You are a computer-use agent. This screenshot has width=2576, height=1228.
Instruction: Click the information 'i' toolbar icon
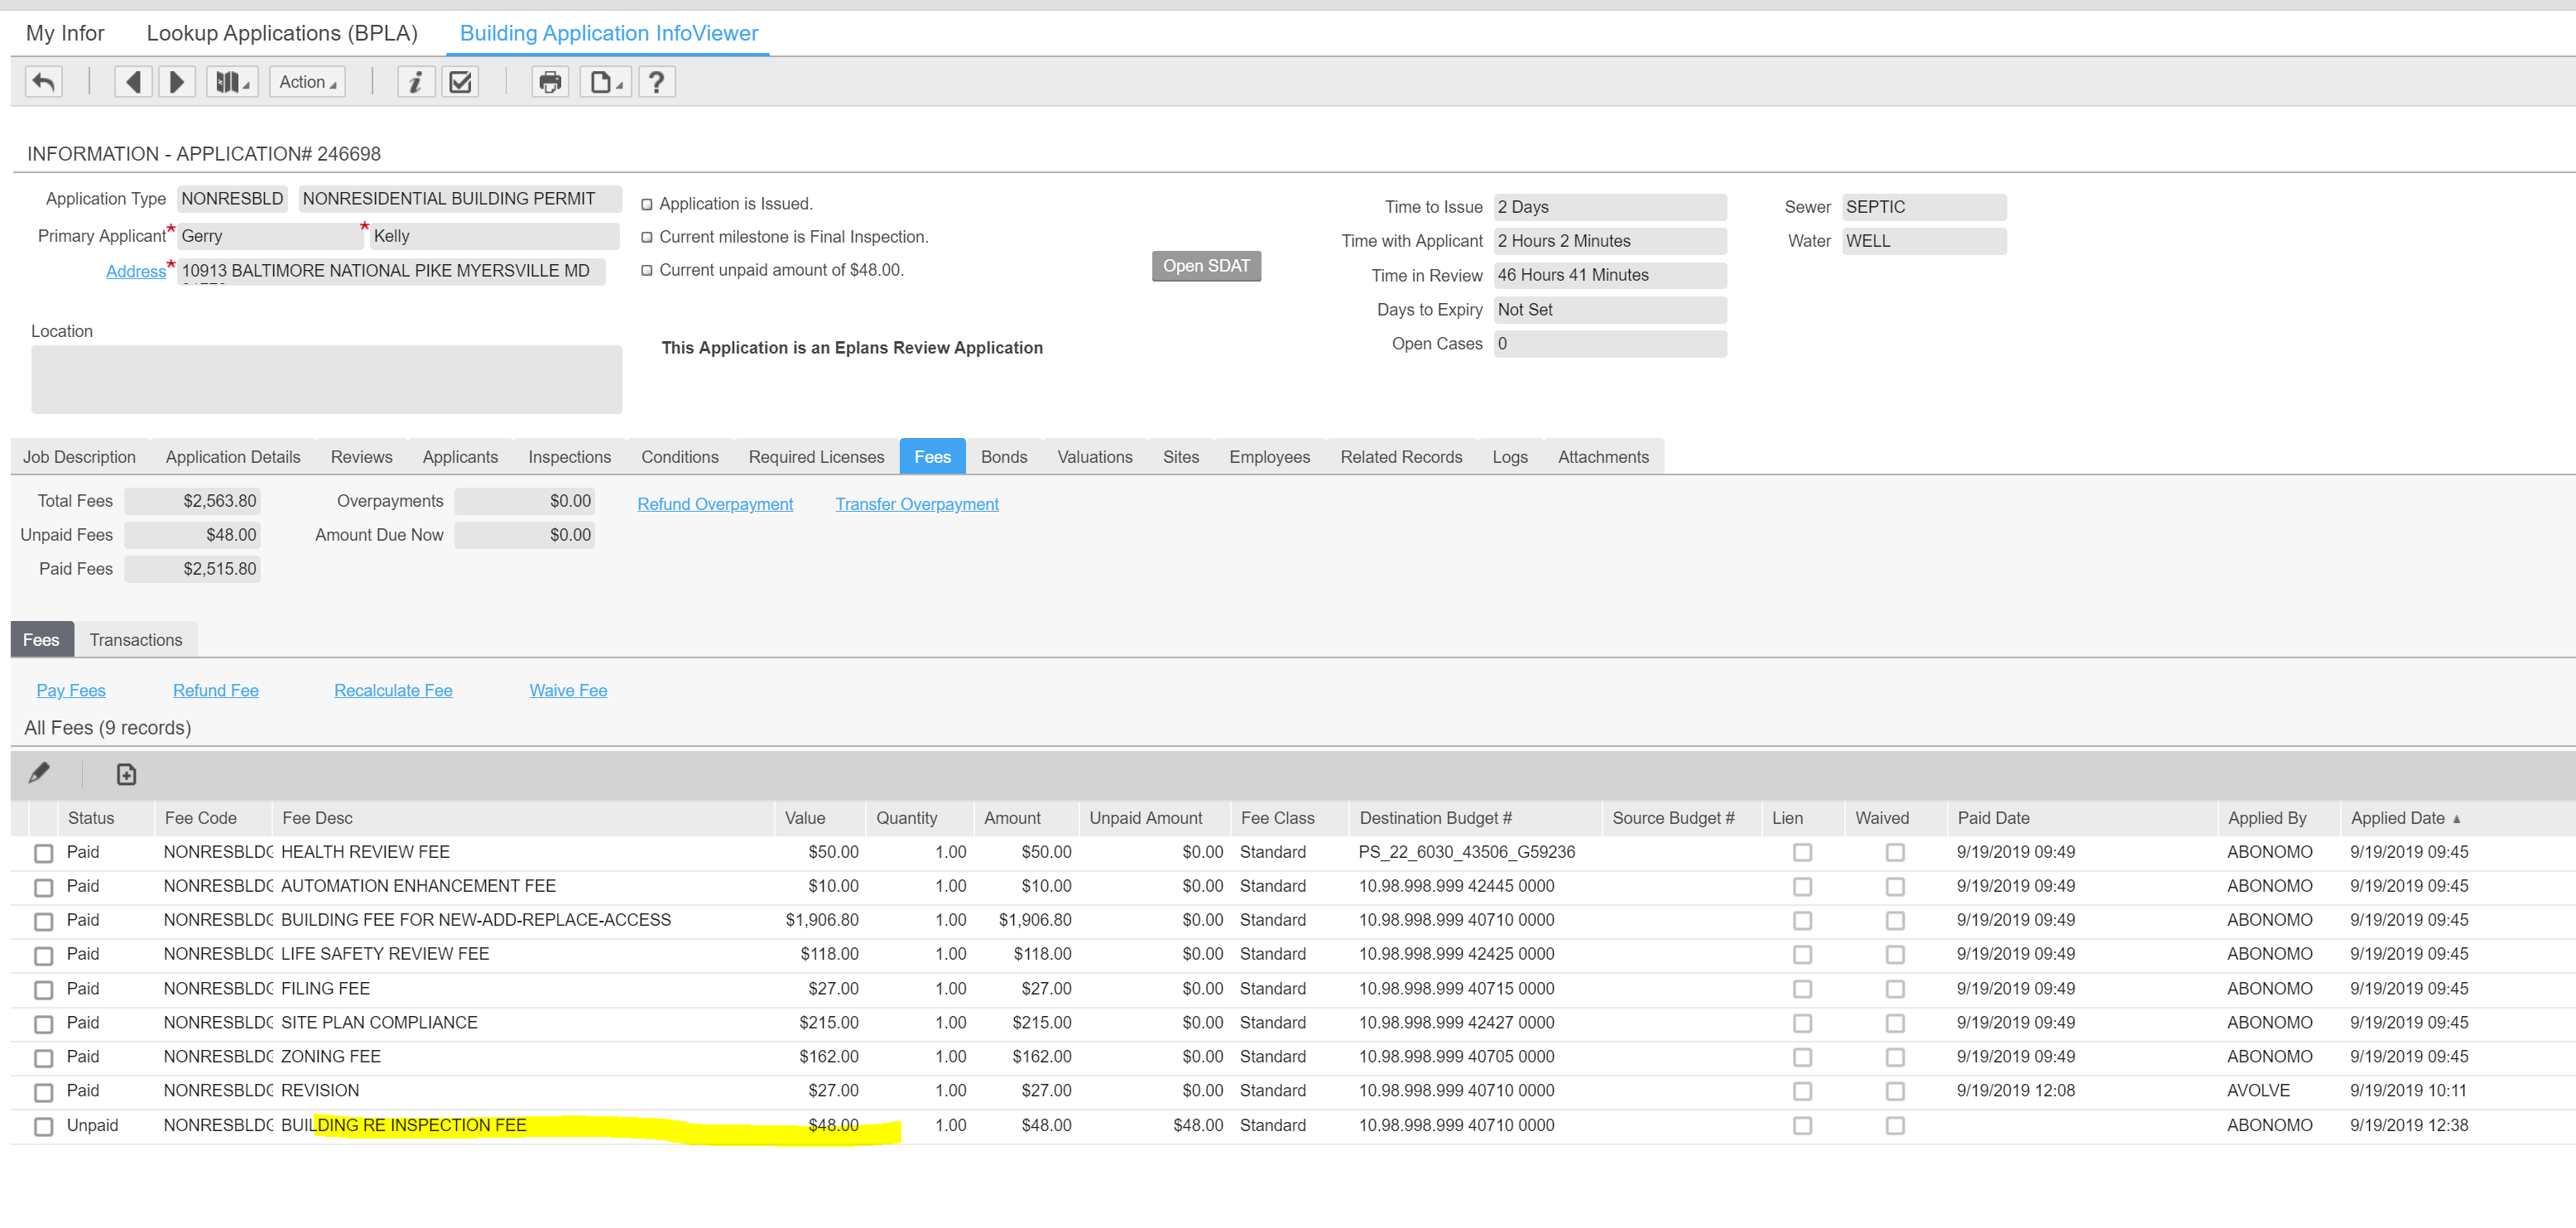click(415, 82)
